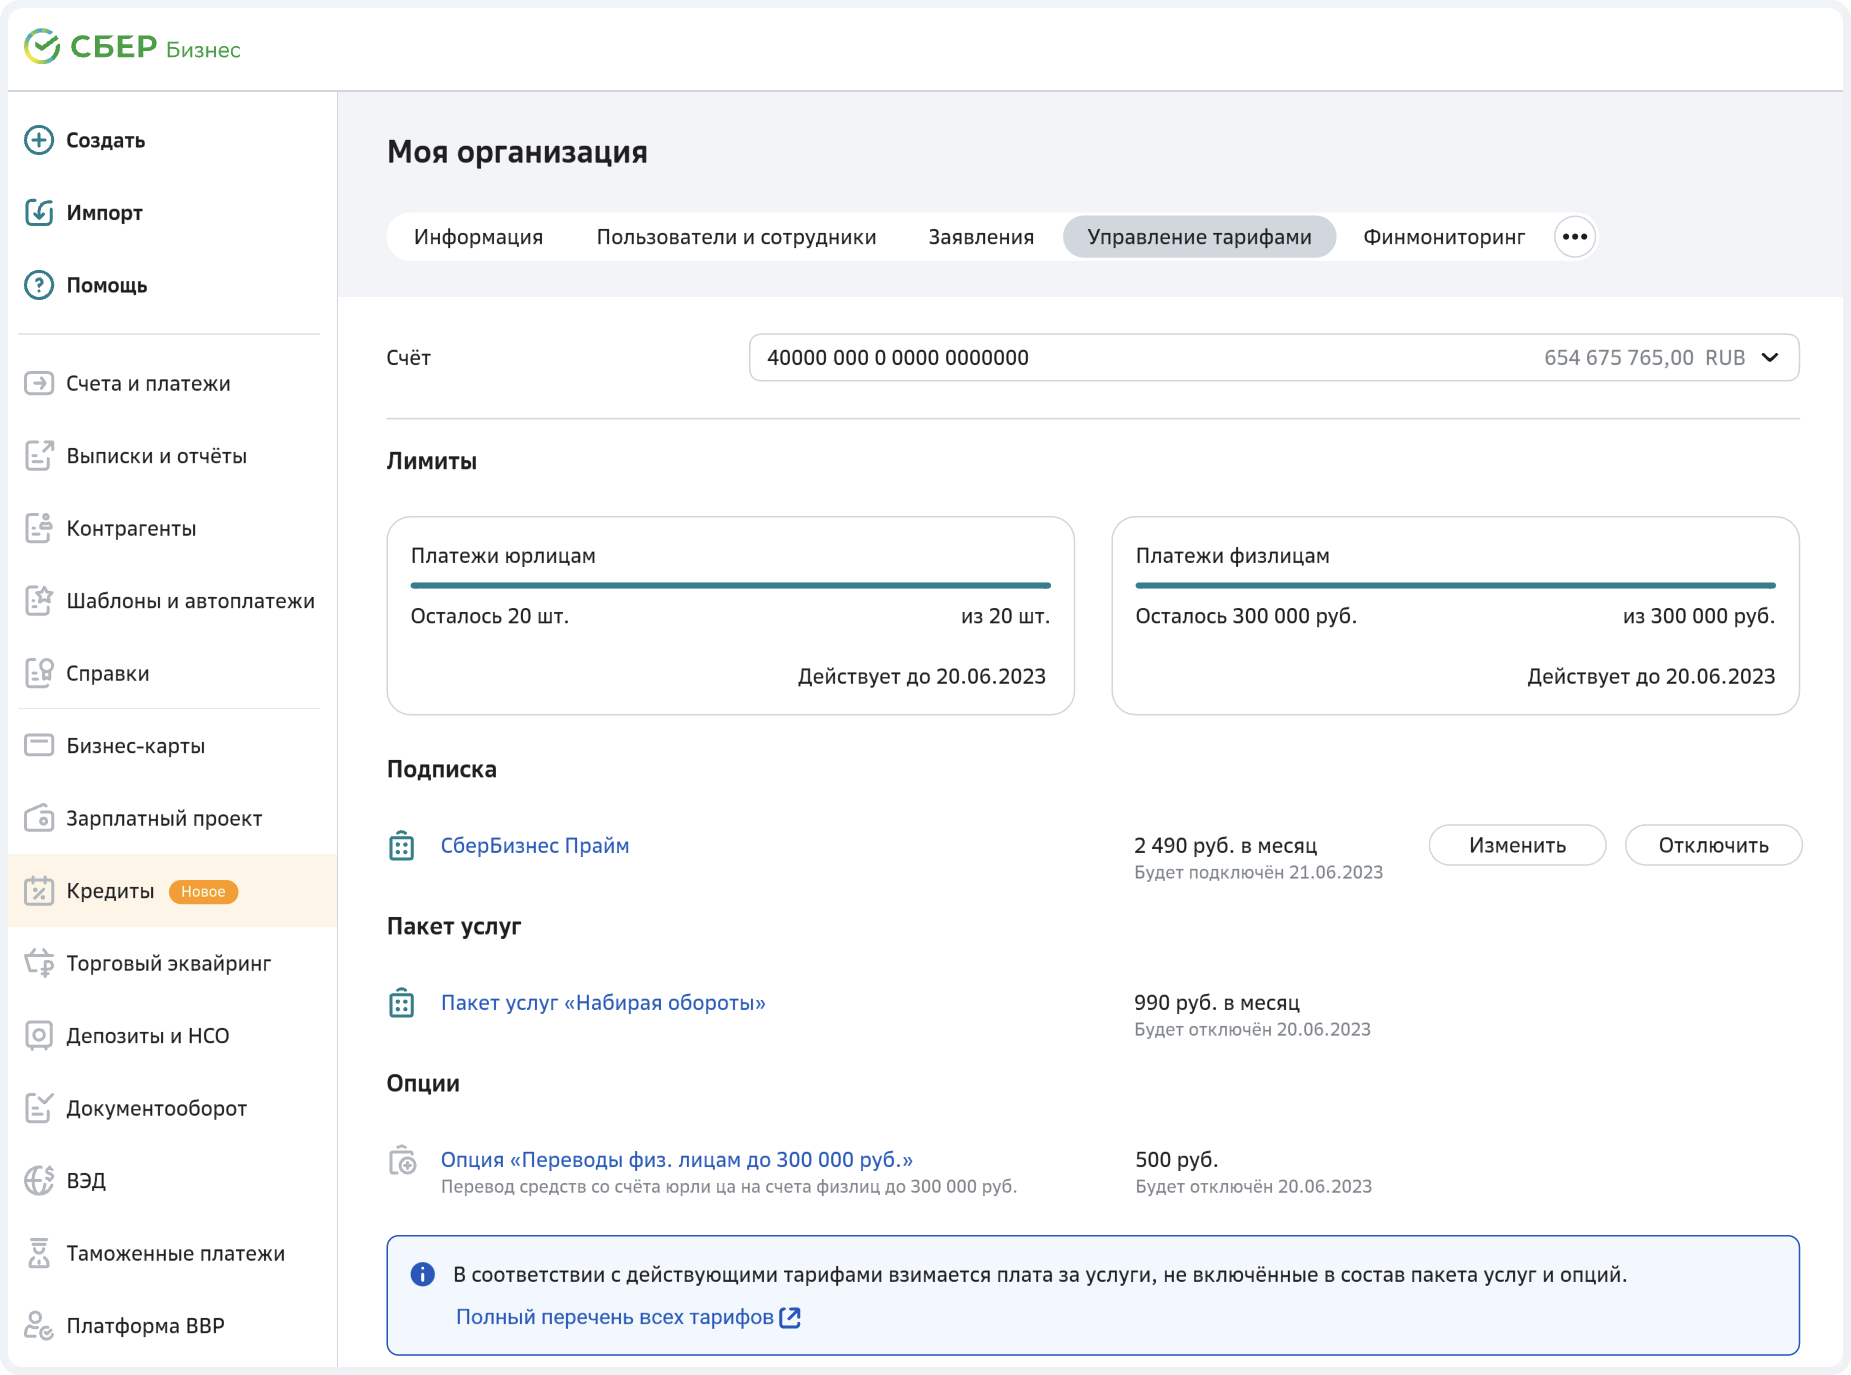Select the Управление тарифами tab
1851x1375 pixels.
tap(1199, 237)
